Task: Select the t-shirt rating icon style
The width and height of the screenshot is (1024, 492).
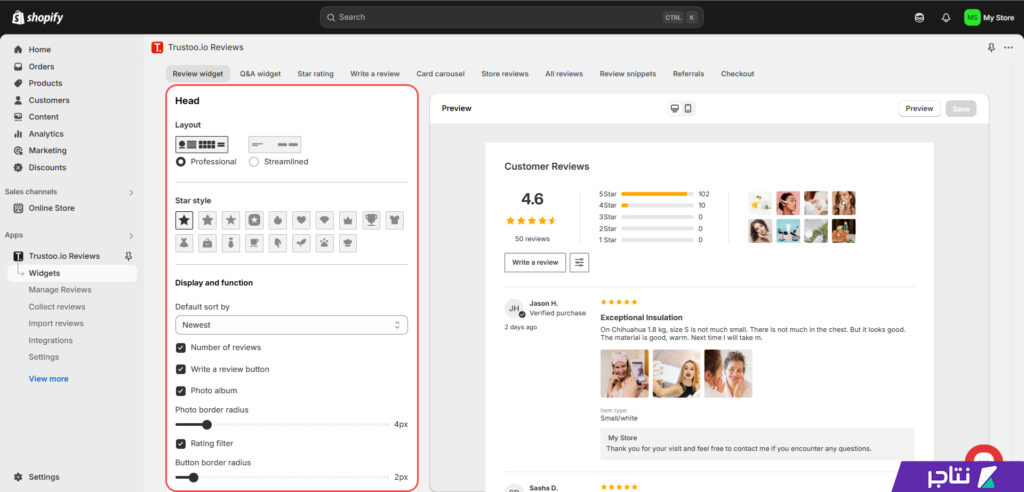Action: (394, 220)
